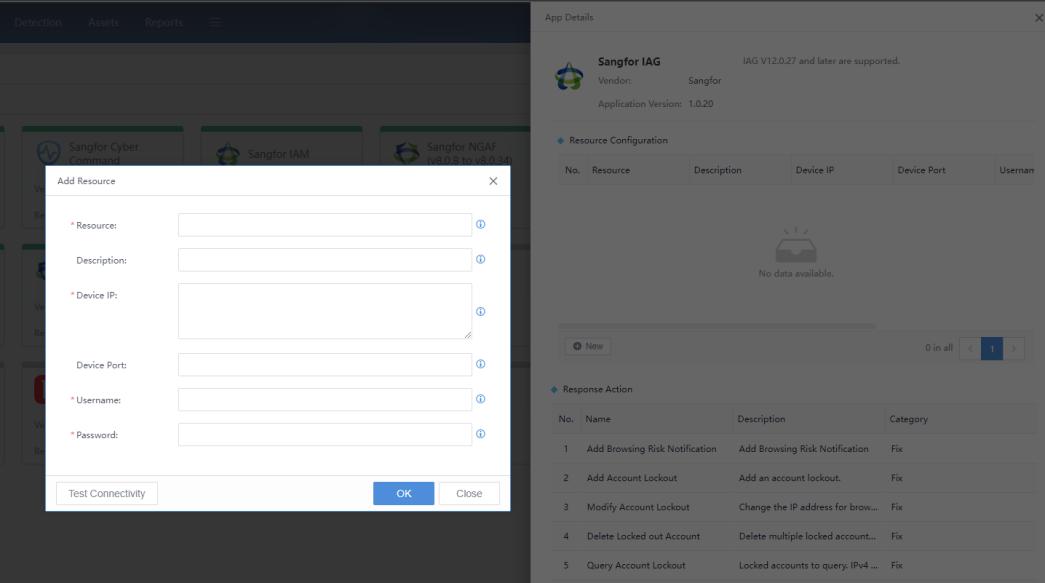This screenshot has height=583, width=1045.
Task: Click the info icon beside Device Port field
Action: pos(481,364)
